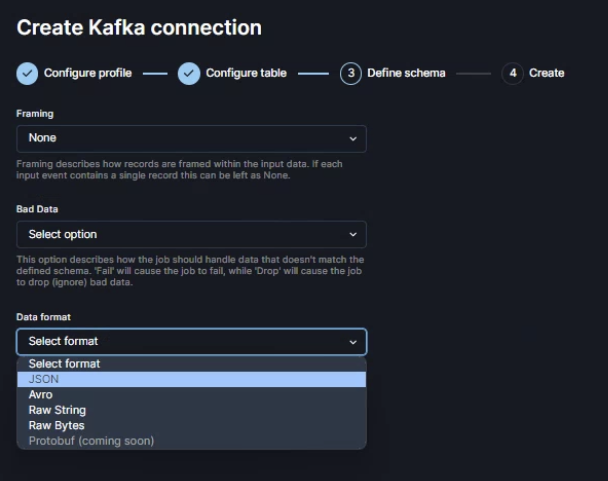This screenshot has height=481, width=608.
Task: Click the checkmark icon for Configure table
Action: point(189,73)
